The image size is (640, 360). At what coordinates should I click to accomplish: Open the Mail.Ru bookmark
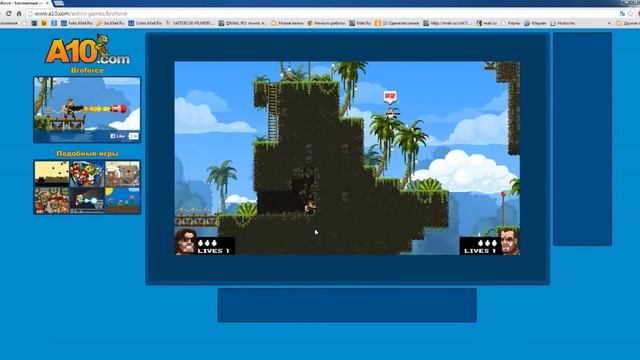tap(360, 23)
